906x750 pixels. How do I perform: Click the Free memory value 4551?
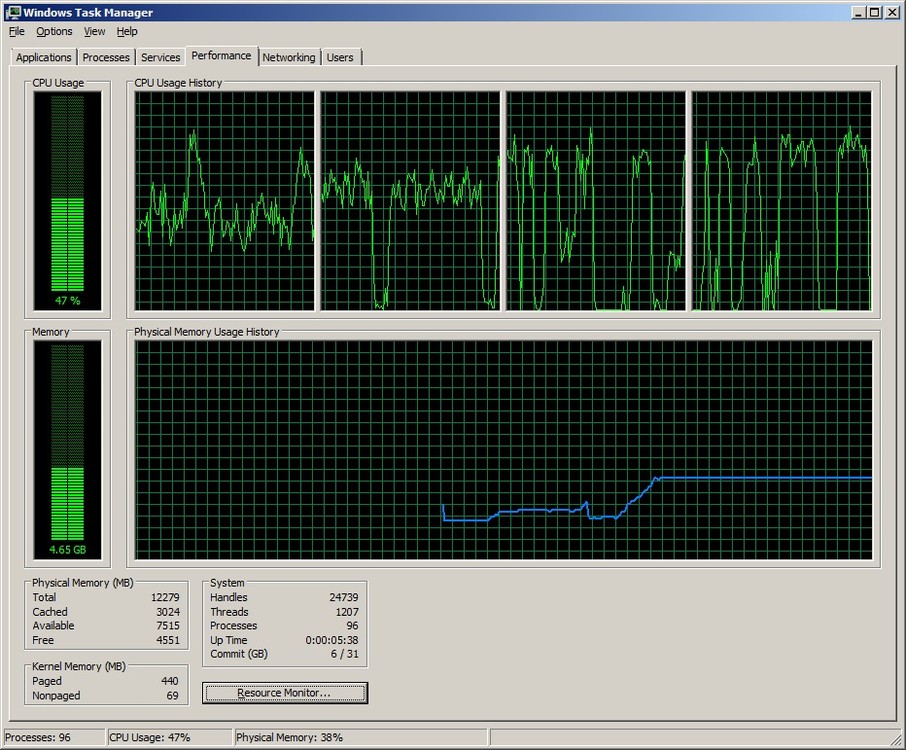(168, 640)
